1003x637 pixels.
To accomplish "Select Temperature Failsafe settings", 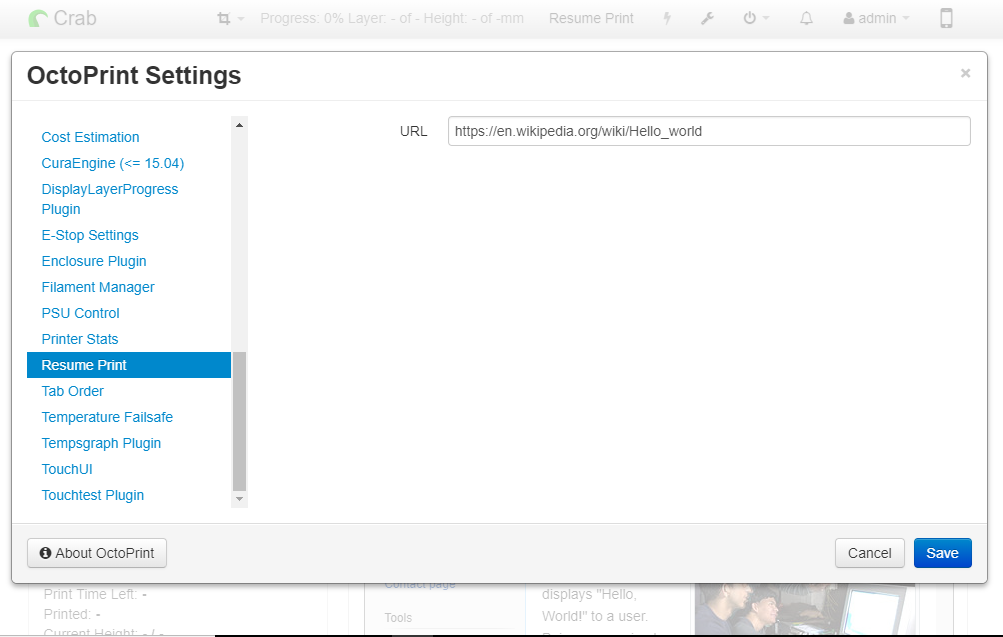I will point(107,418).
